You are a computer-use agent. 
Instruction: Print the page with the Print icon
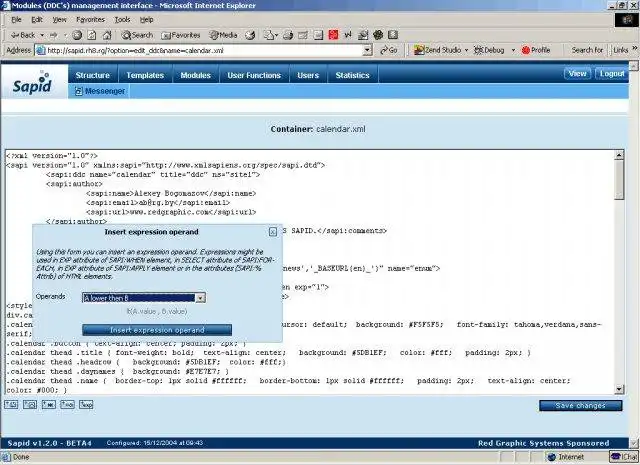pos(288,36)
